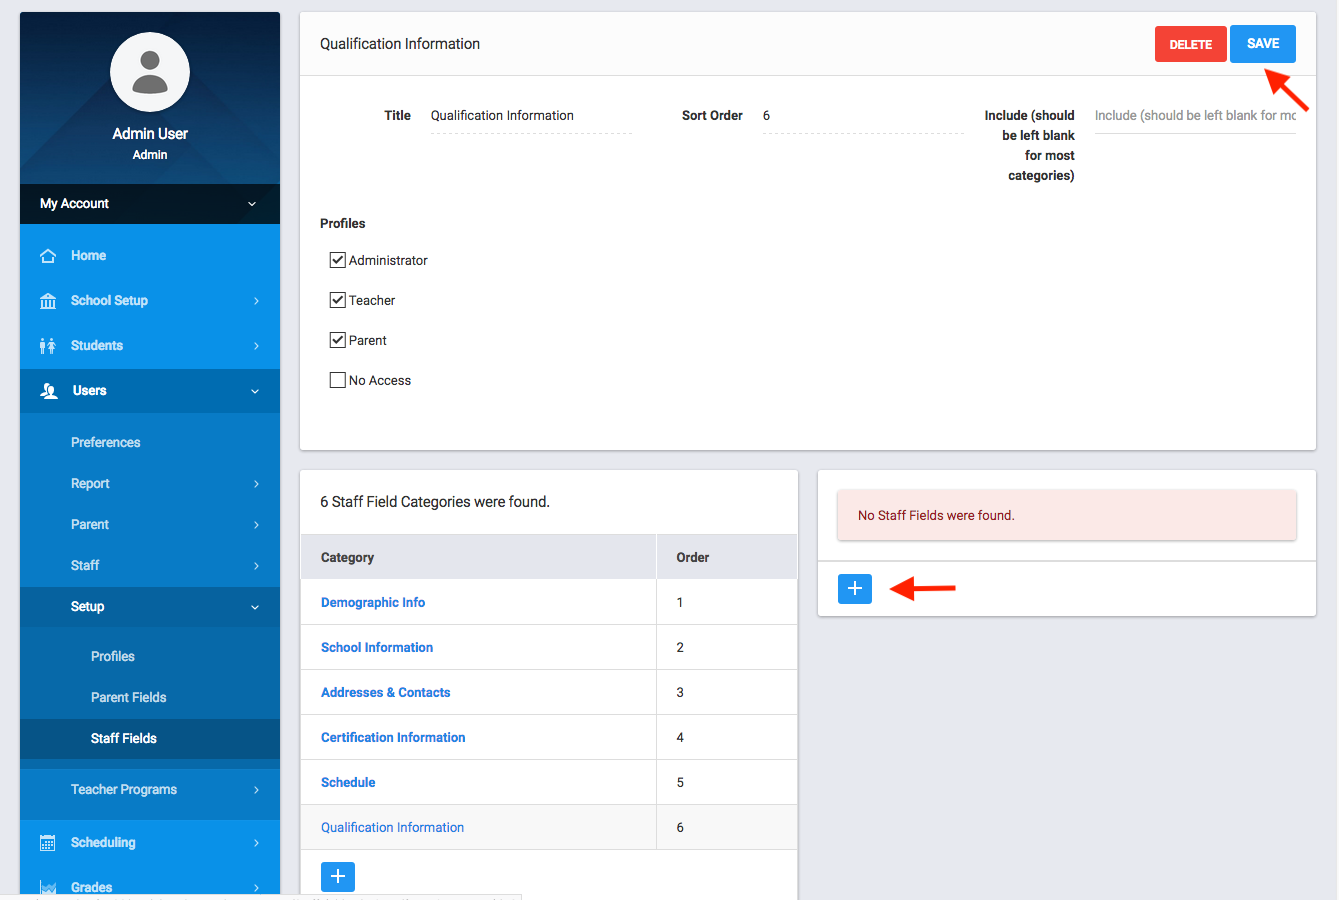Image resolution: width=1339 pixels, height=900 pixels.
Task: Click the Users icon in sidebar
Action: [x=49, y=391]
